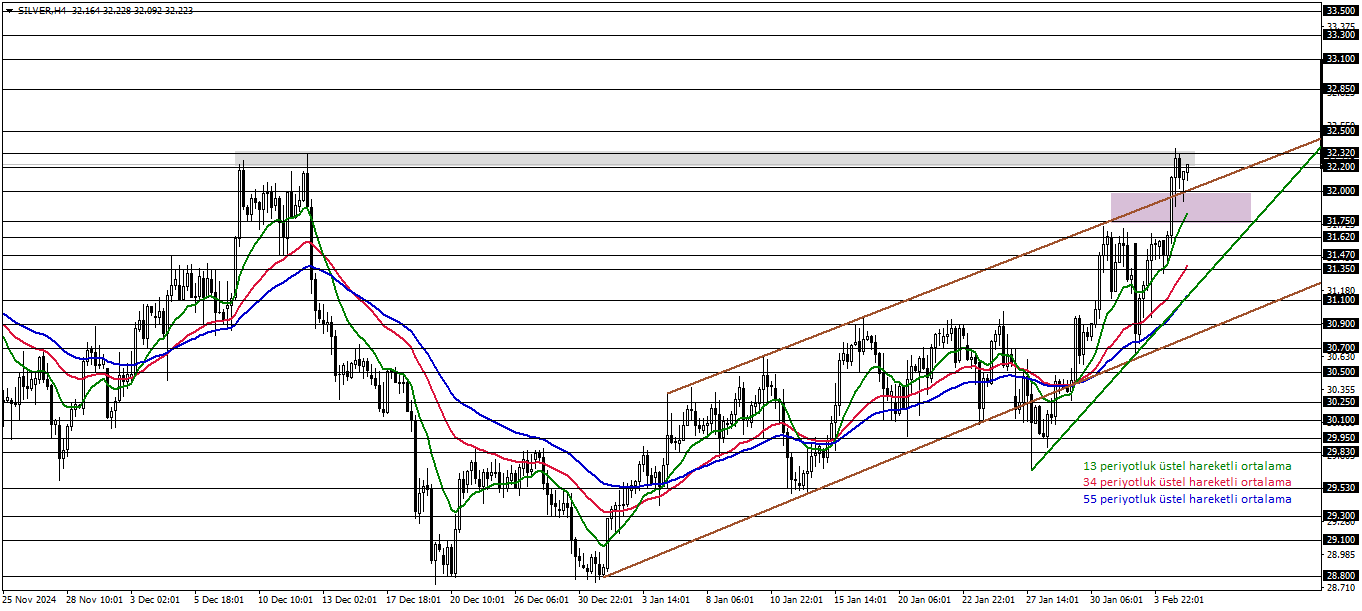
Task: Click the 30.250 price label
Action: (1340, 402)
